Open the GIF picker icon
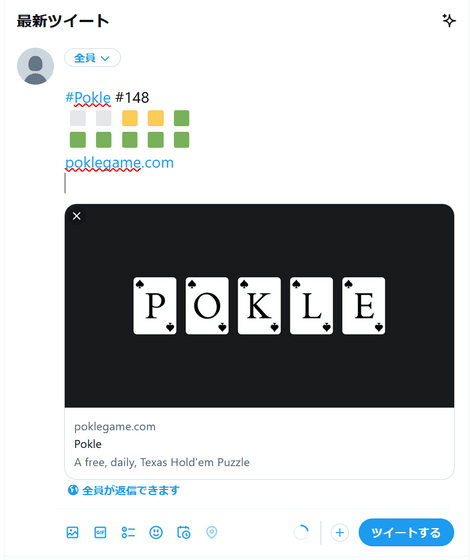Image resolution: width=470 pixels, height=560 pixels. [100, 532]
